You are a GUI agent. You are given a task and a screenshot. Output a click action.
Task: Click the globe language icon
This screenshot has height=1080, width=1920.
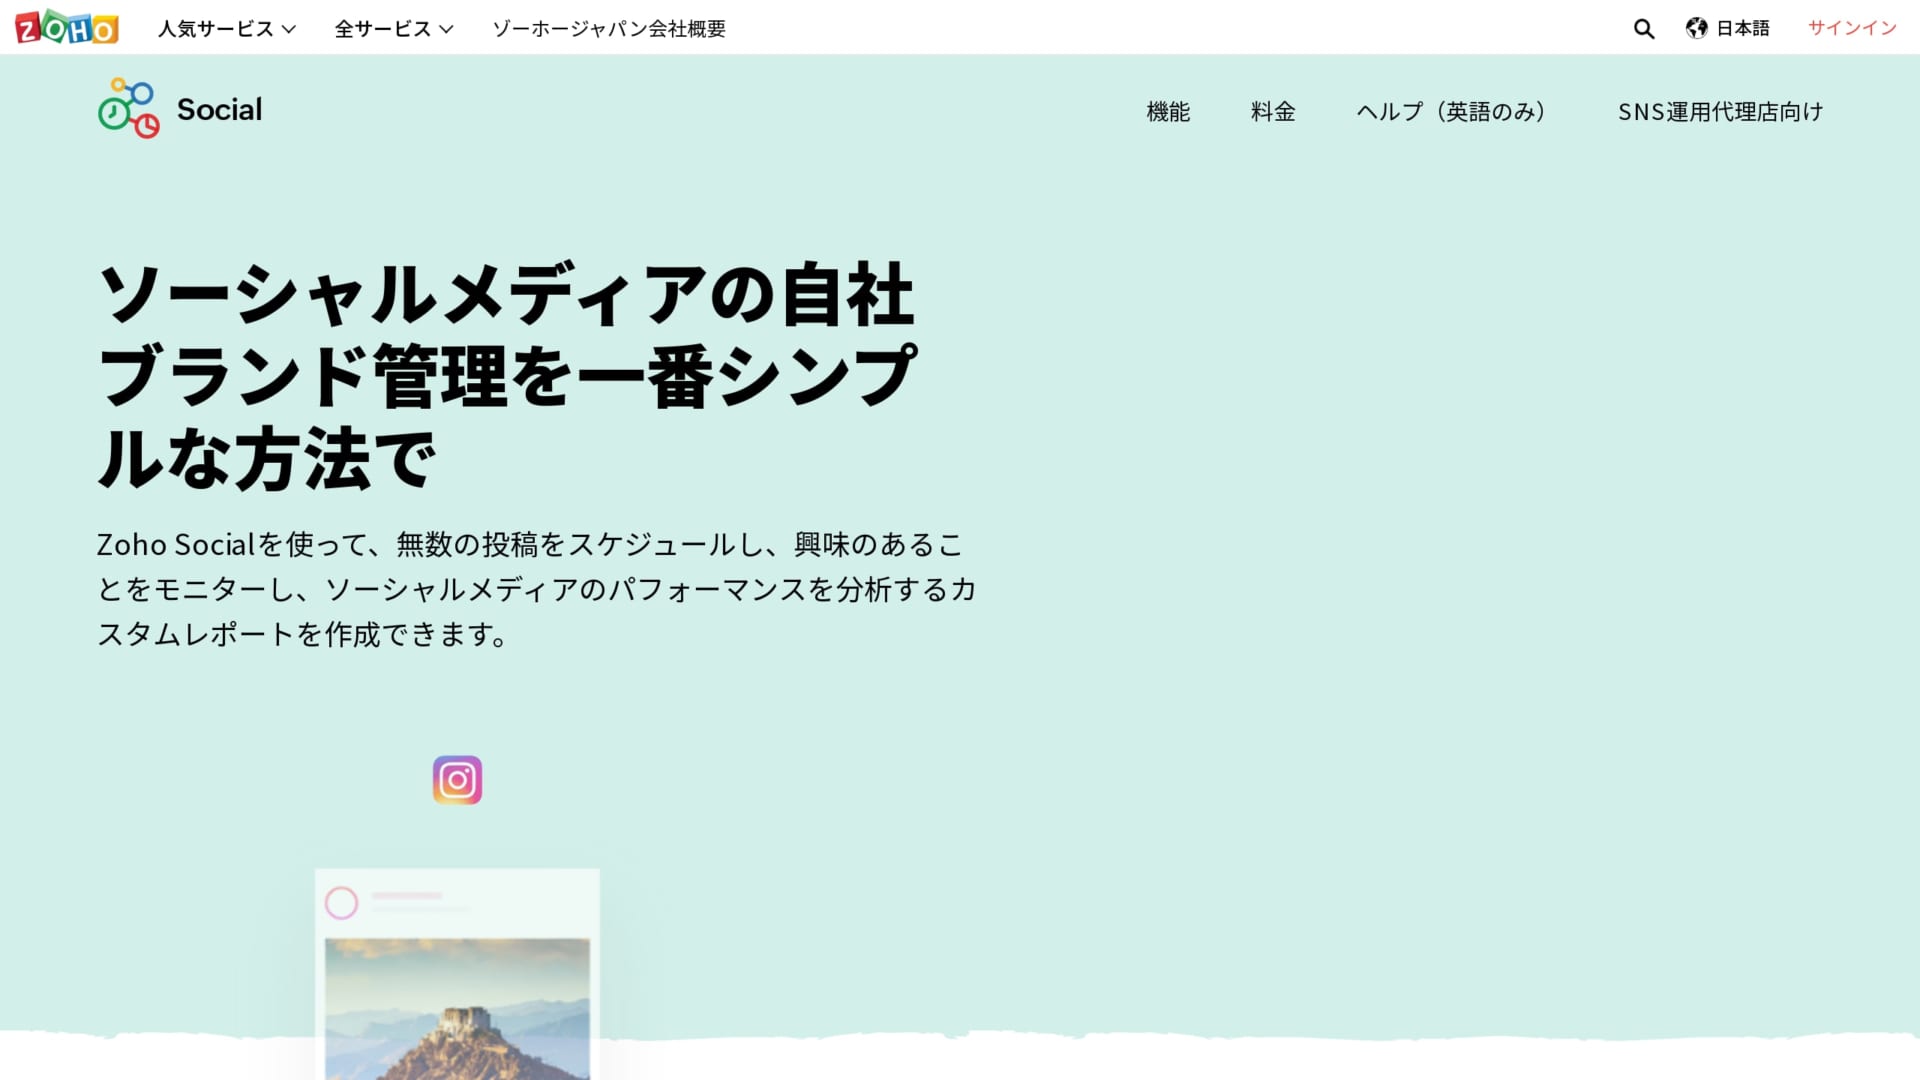[1696, 28]
